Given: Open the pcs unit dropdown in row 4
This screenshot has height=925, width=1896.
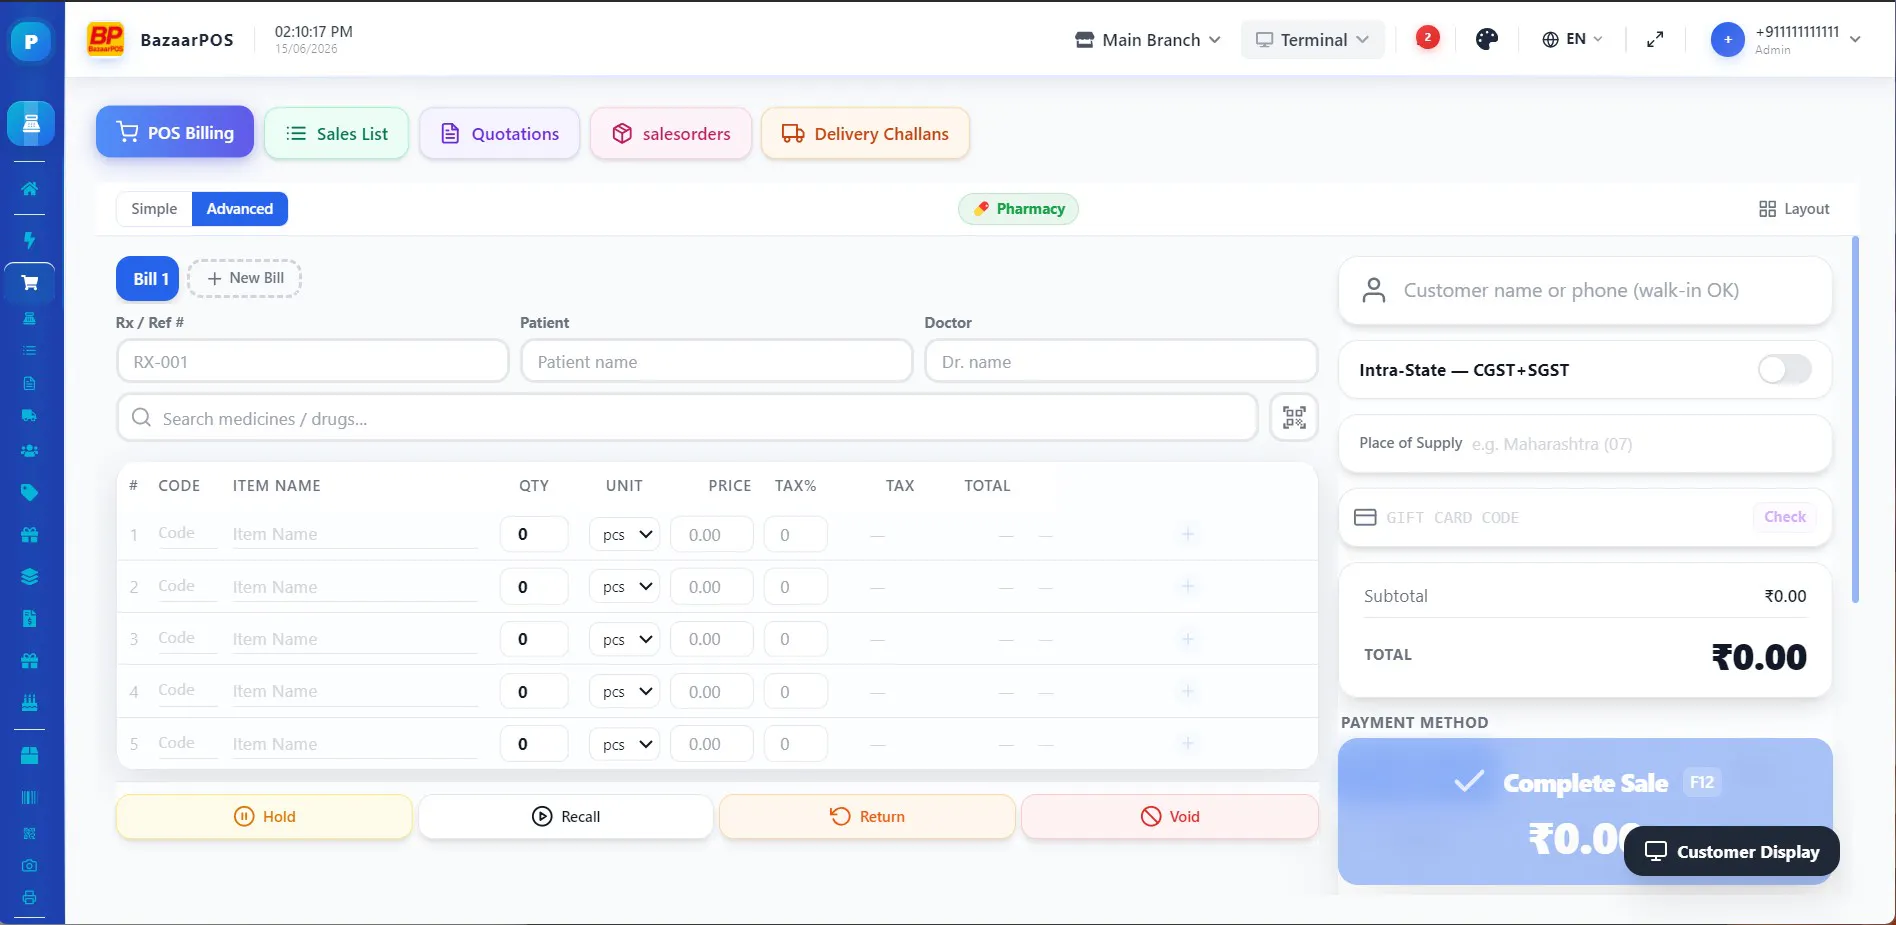Looking at the screenshot, I should pos(625,692).
